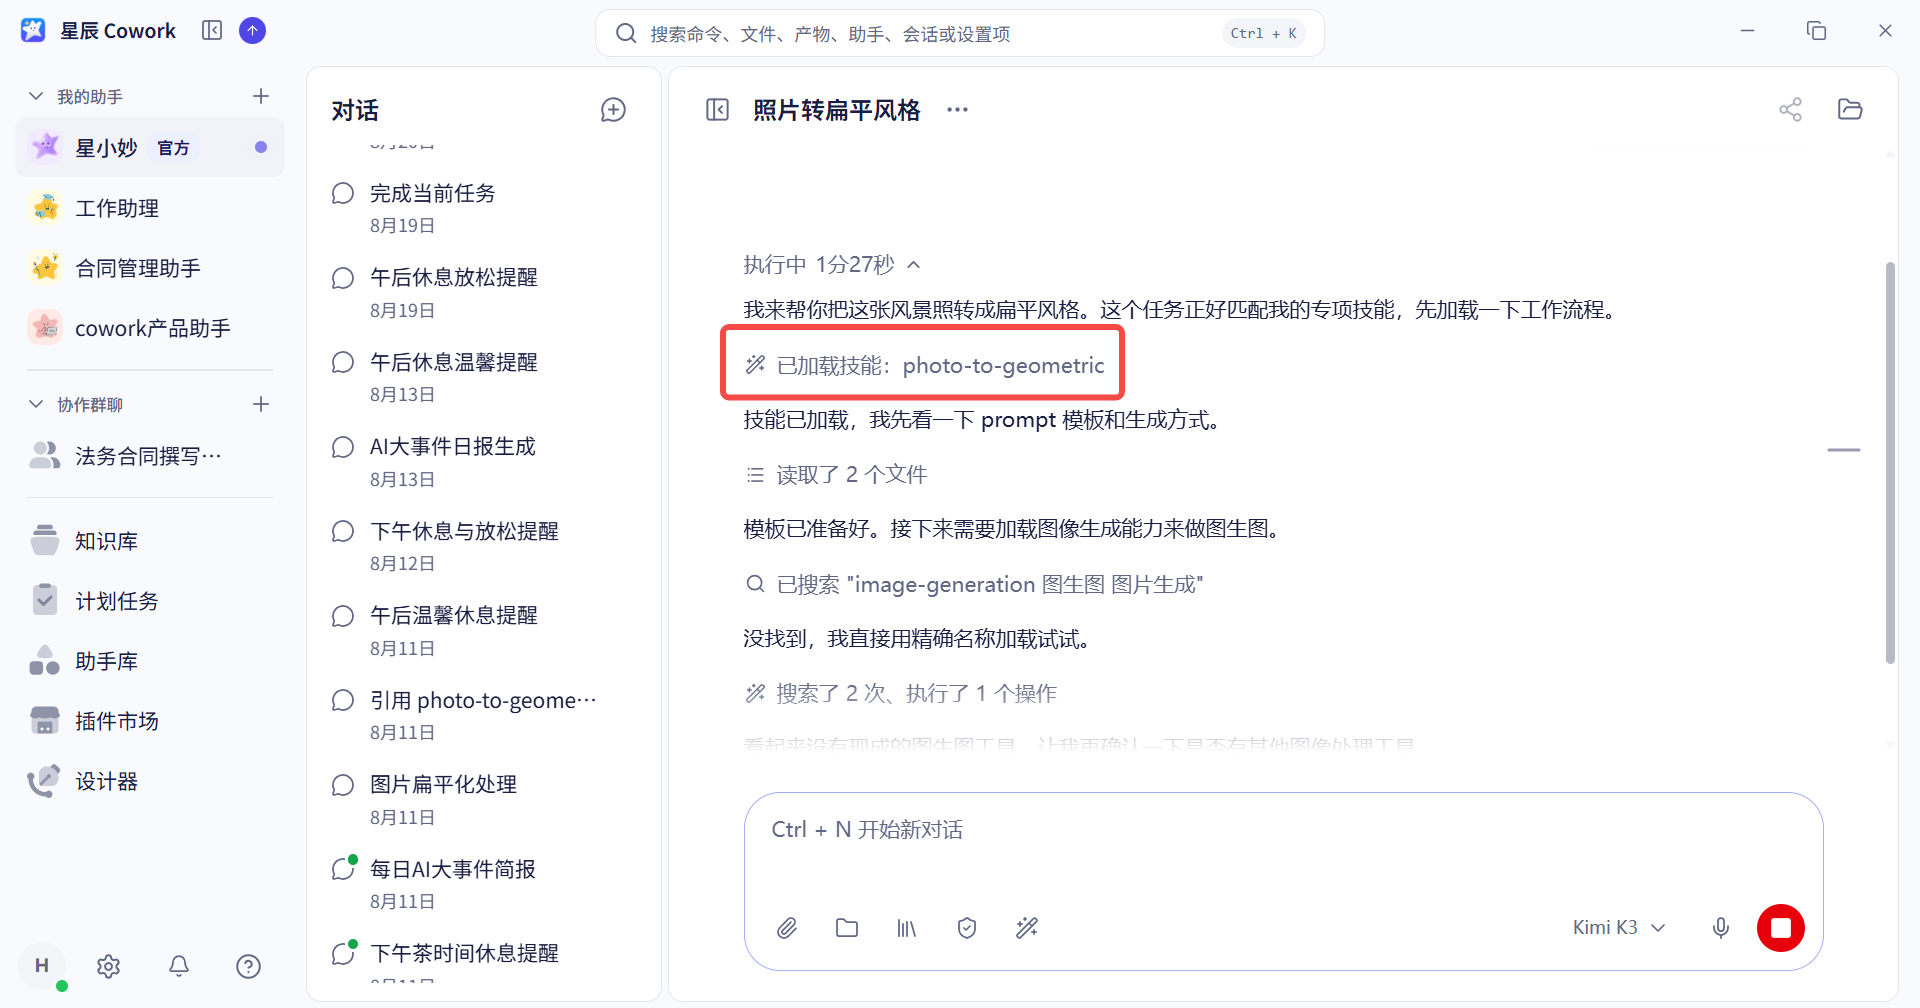Open notifications with the bell icon
This screenshot has width=1920, height=1008.
[179, 966]
